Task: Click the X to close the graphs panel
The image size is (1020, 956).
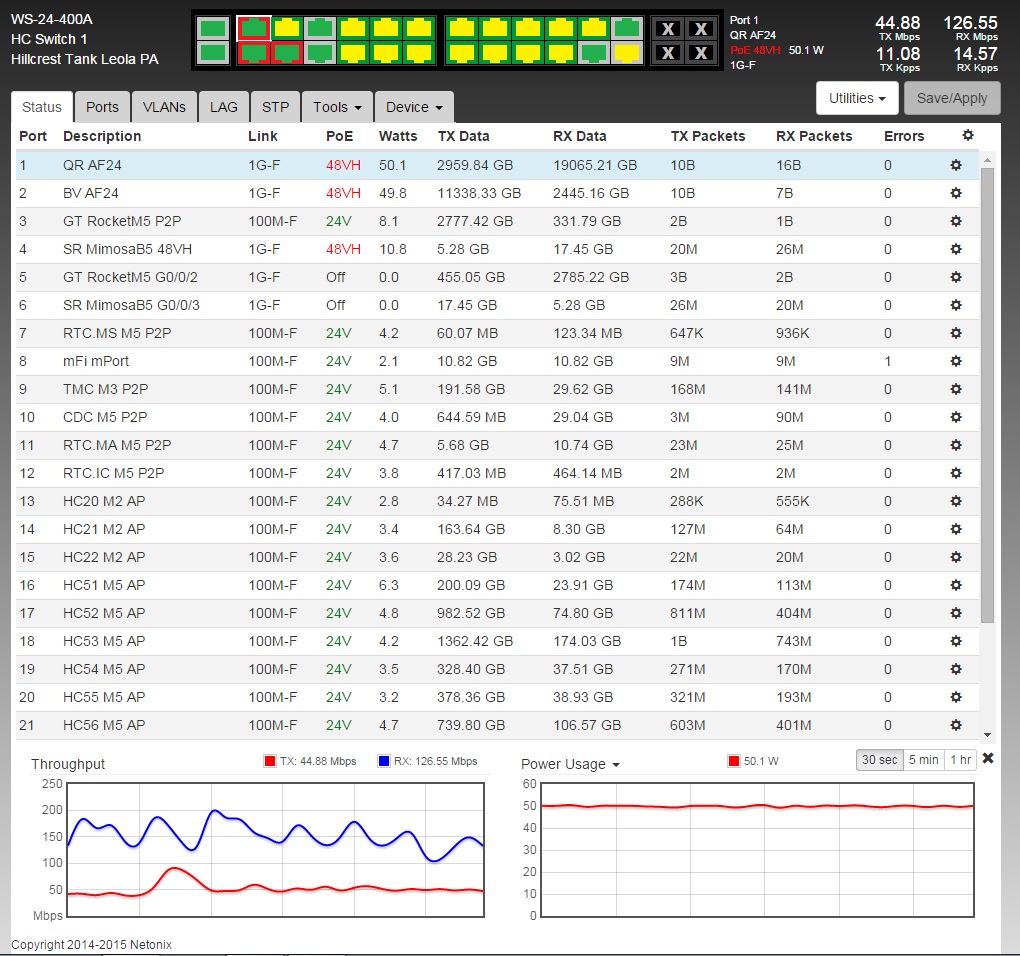Action: point(988,758)
